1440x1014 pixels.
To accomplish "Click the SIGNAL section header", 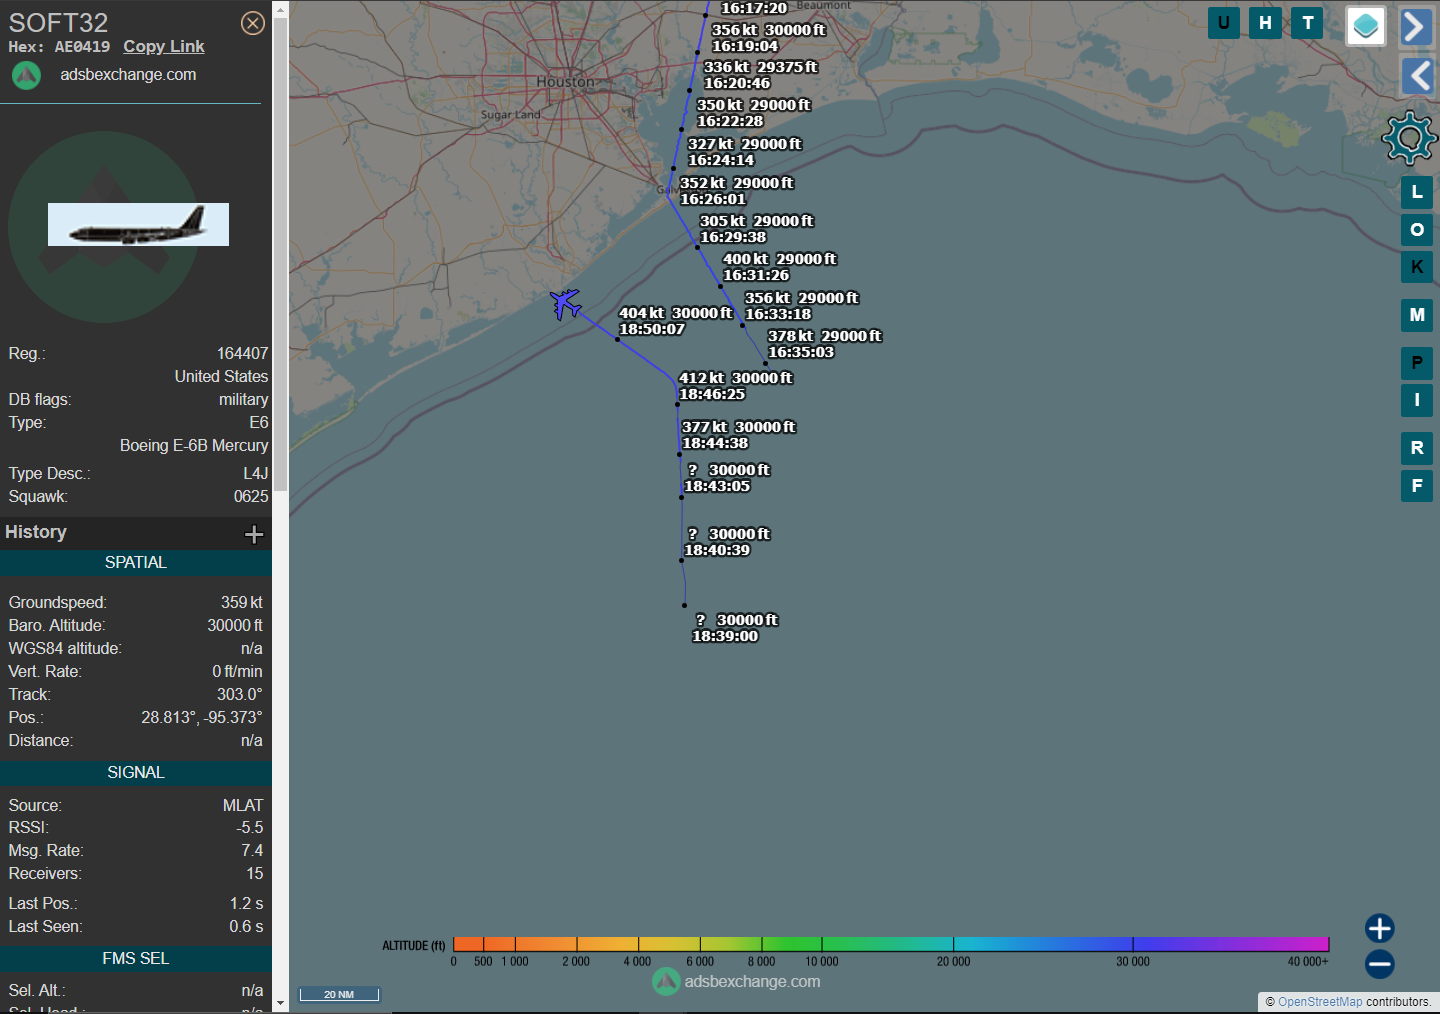I will 136,773.
